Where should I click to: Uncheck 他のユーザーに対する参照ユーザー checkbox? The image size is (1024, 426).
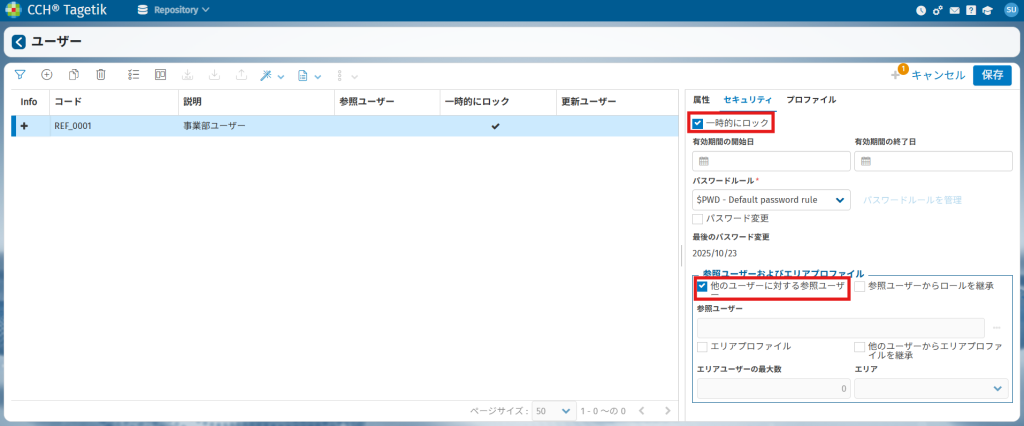(702, 286)
